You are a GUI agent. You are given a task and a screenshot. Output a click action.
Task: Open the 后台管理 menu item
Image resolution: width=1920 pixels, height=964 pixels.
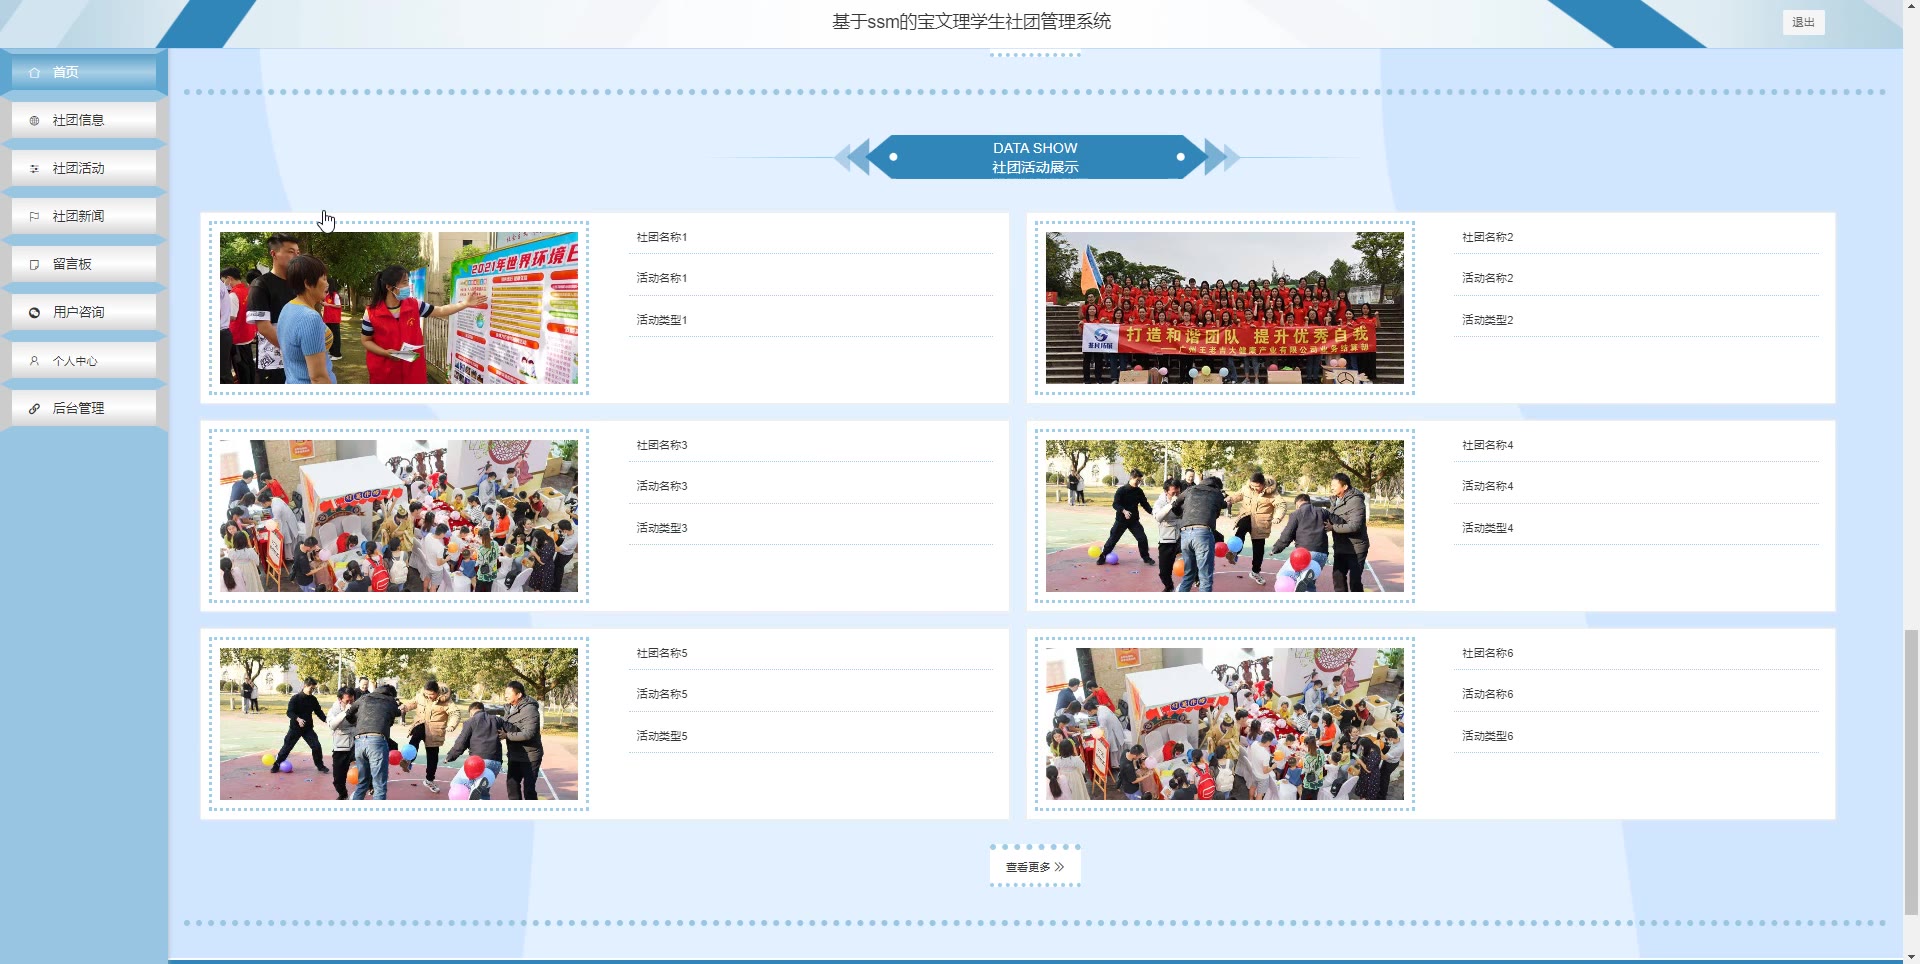pyautogui.click(x=84, y=408)
